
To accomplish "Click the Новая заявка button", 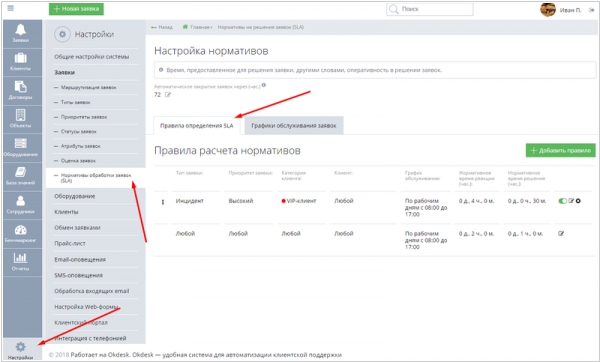I will coord(76,9).
